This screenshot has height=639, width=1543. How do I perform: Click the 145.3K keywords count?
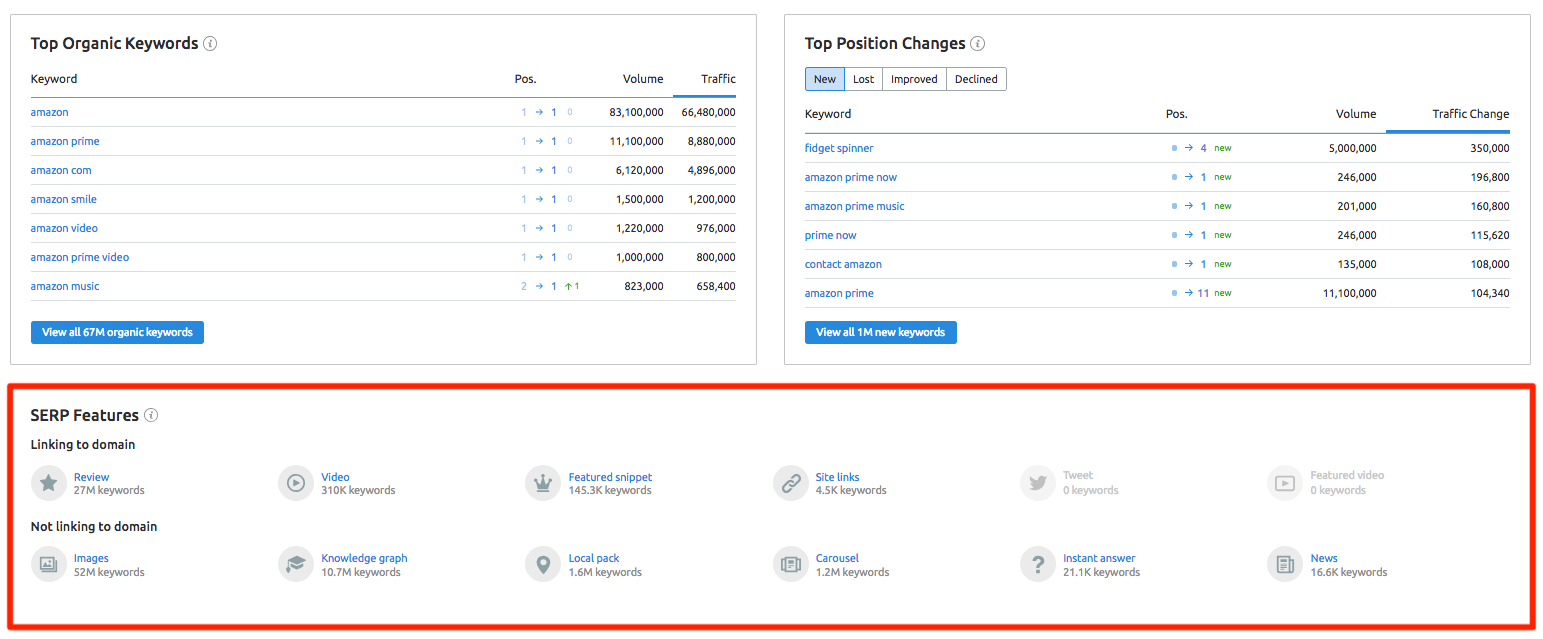click(610, 491)
